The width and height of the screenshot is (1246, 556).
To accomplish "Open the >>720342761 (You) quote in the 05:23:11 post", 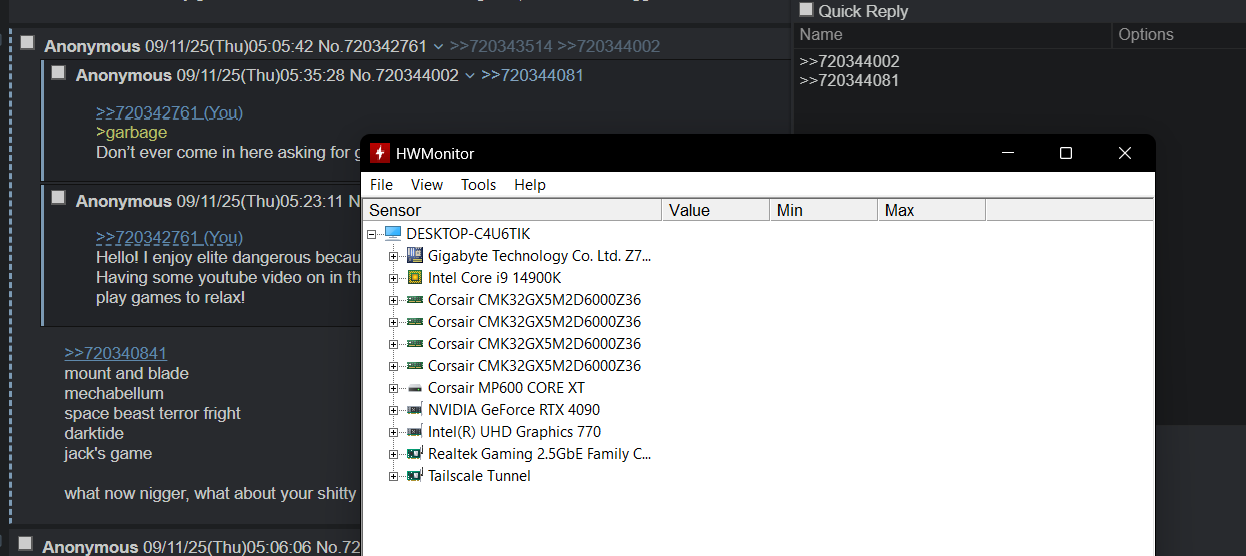I will pos(169,237).
